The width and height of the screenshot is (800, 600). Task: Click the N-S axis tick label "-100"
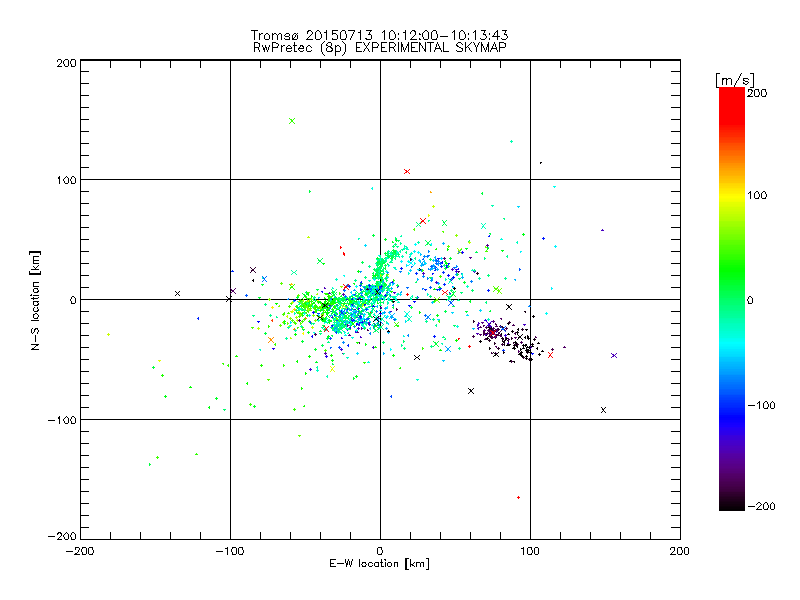pos(62,420)
